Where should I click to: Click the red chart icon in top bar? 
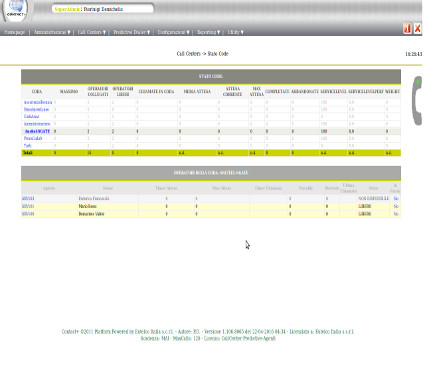[x=407, y=29]
